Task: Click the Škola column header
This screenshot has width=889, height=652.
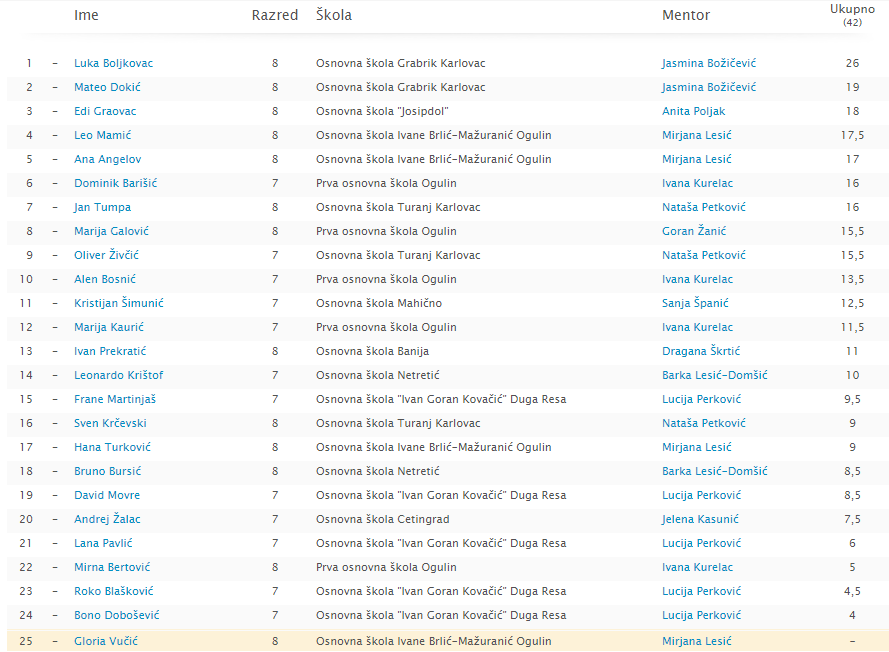Action: tap(334, 15)
